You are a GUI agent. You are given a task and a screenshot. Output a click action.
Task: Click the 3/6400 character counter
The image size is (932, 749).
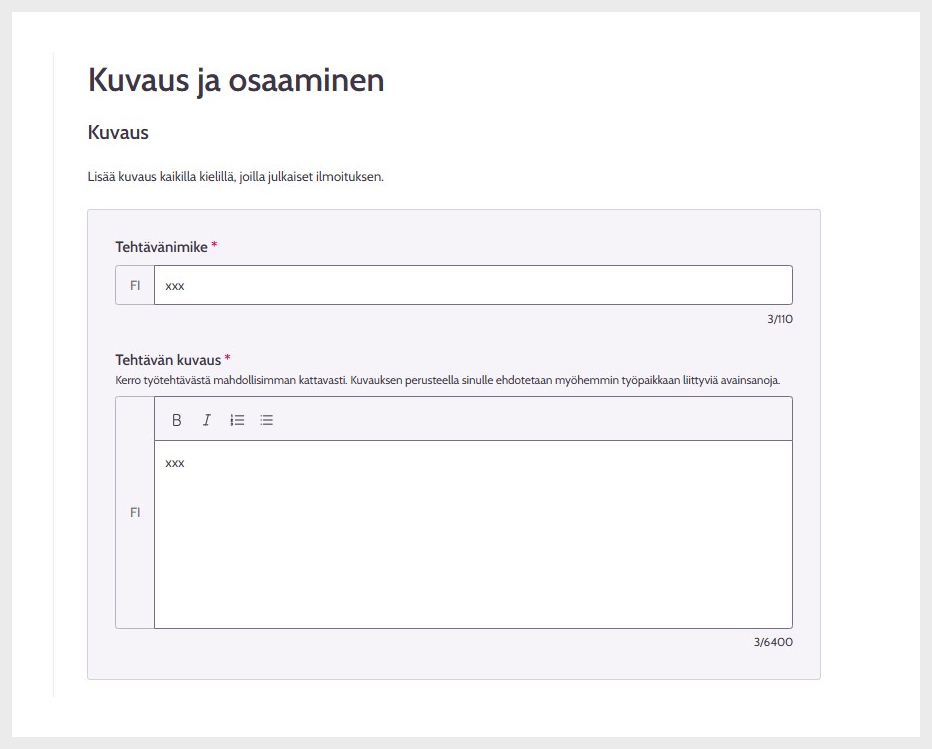click(x=773, y=642)
